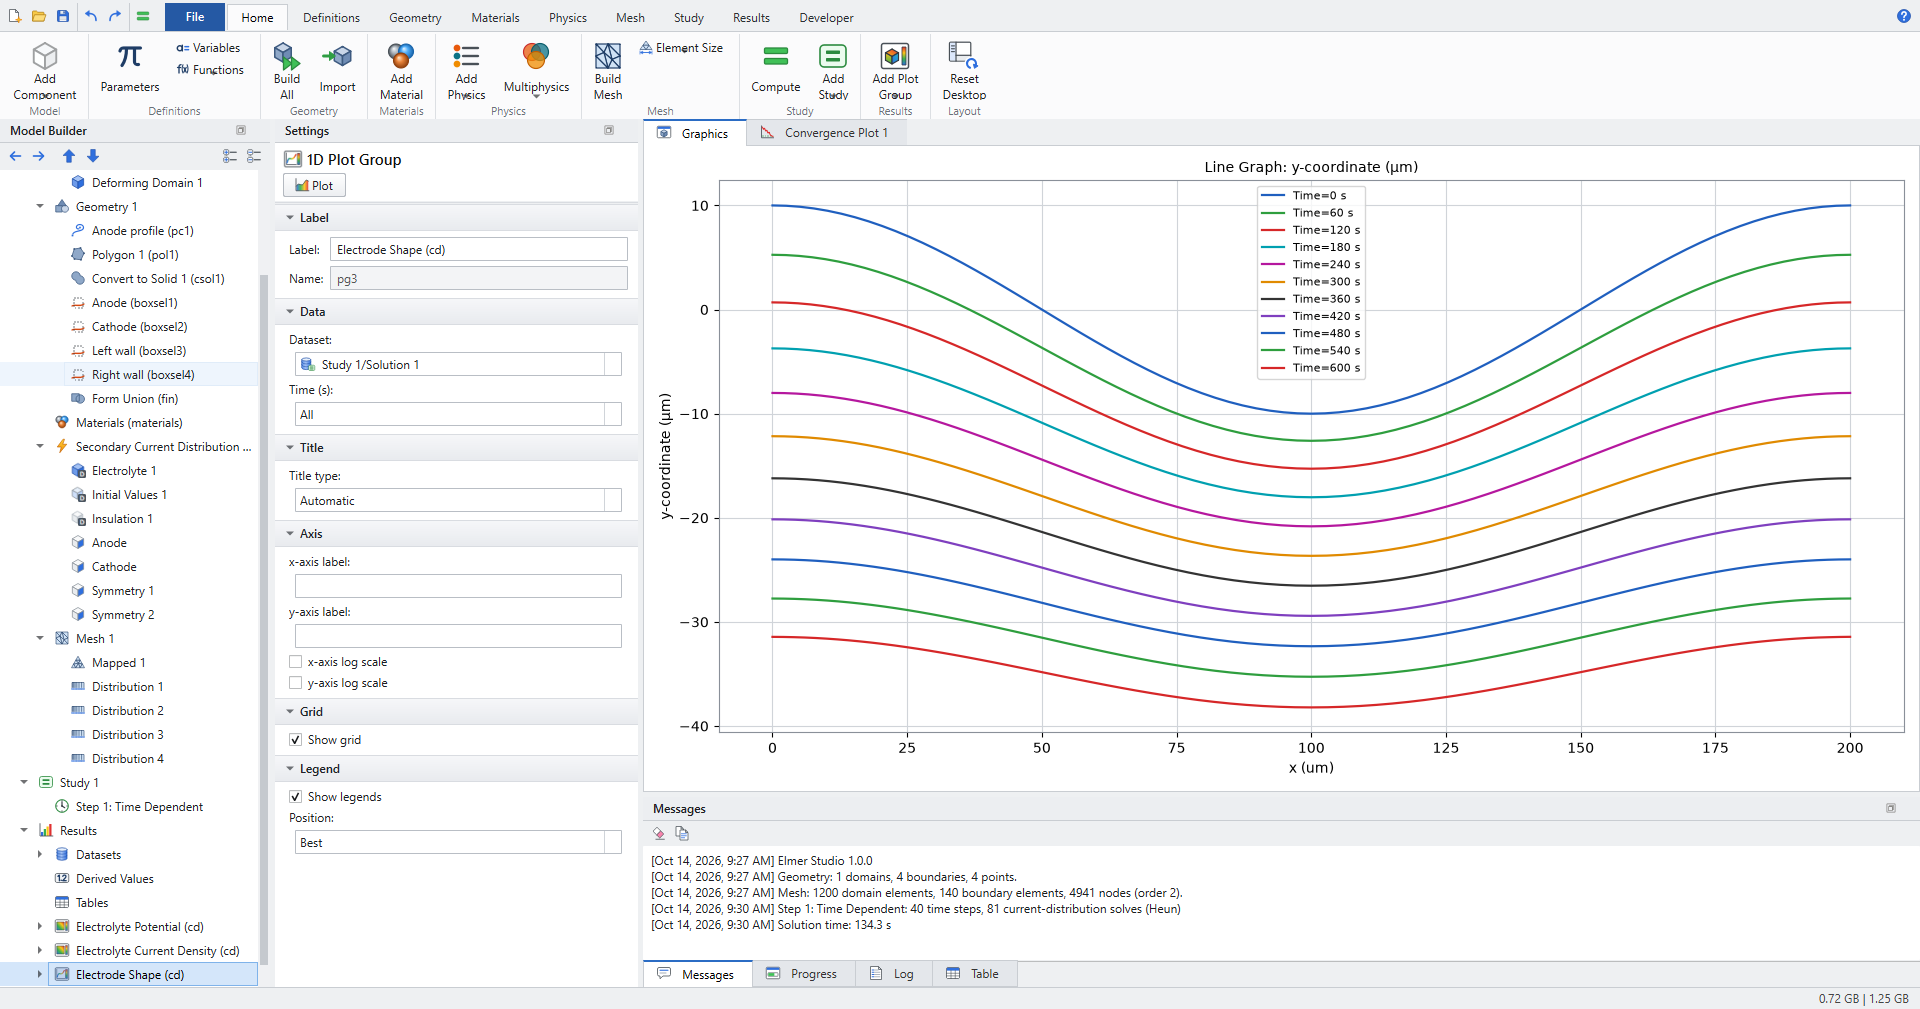Click the Plot button in Settings

314,186
